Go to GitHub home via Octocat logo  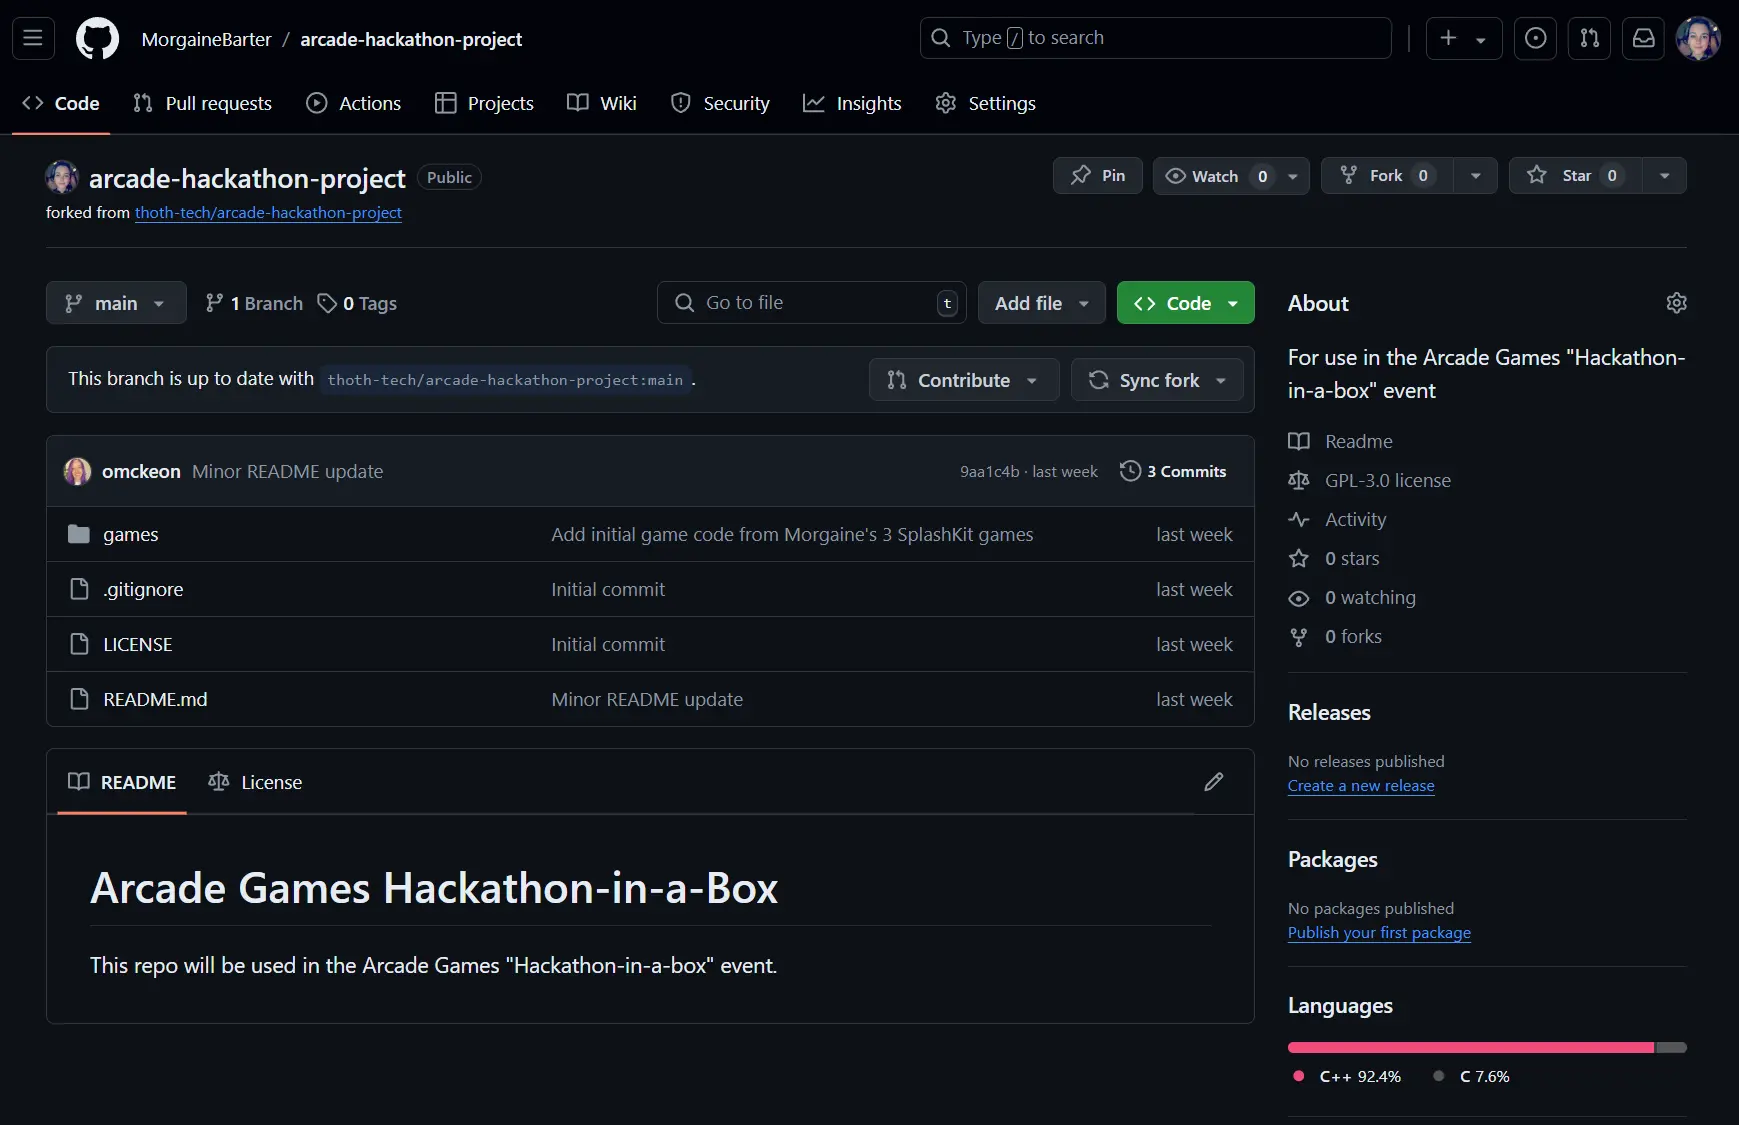(98, 39)
